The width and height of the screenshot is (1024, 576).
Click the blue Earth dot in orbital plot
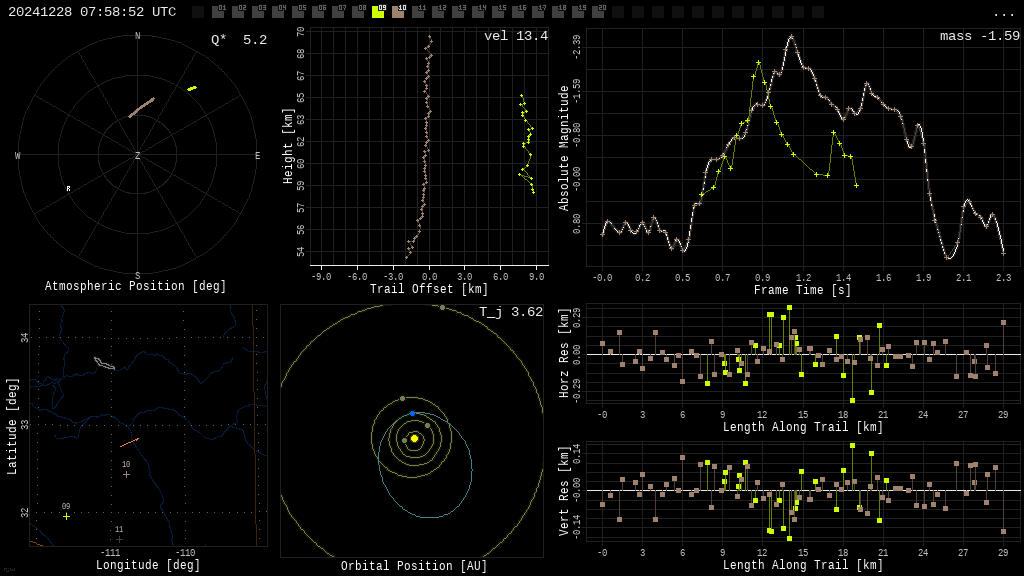coord(412,413)
